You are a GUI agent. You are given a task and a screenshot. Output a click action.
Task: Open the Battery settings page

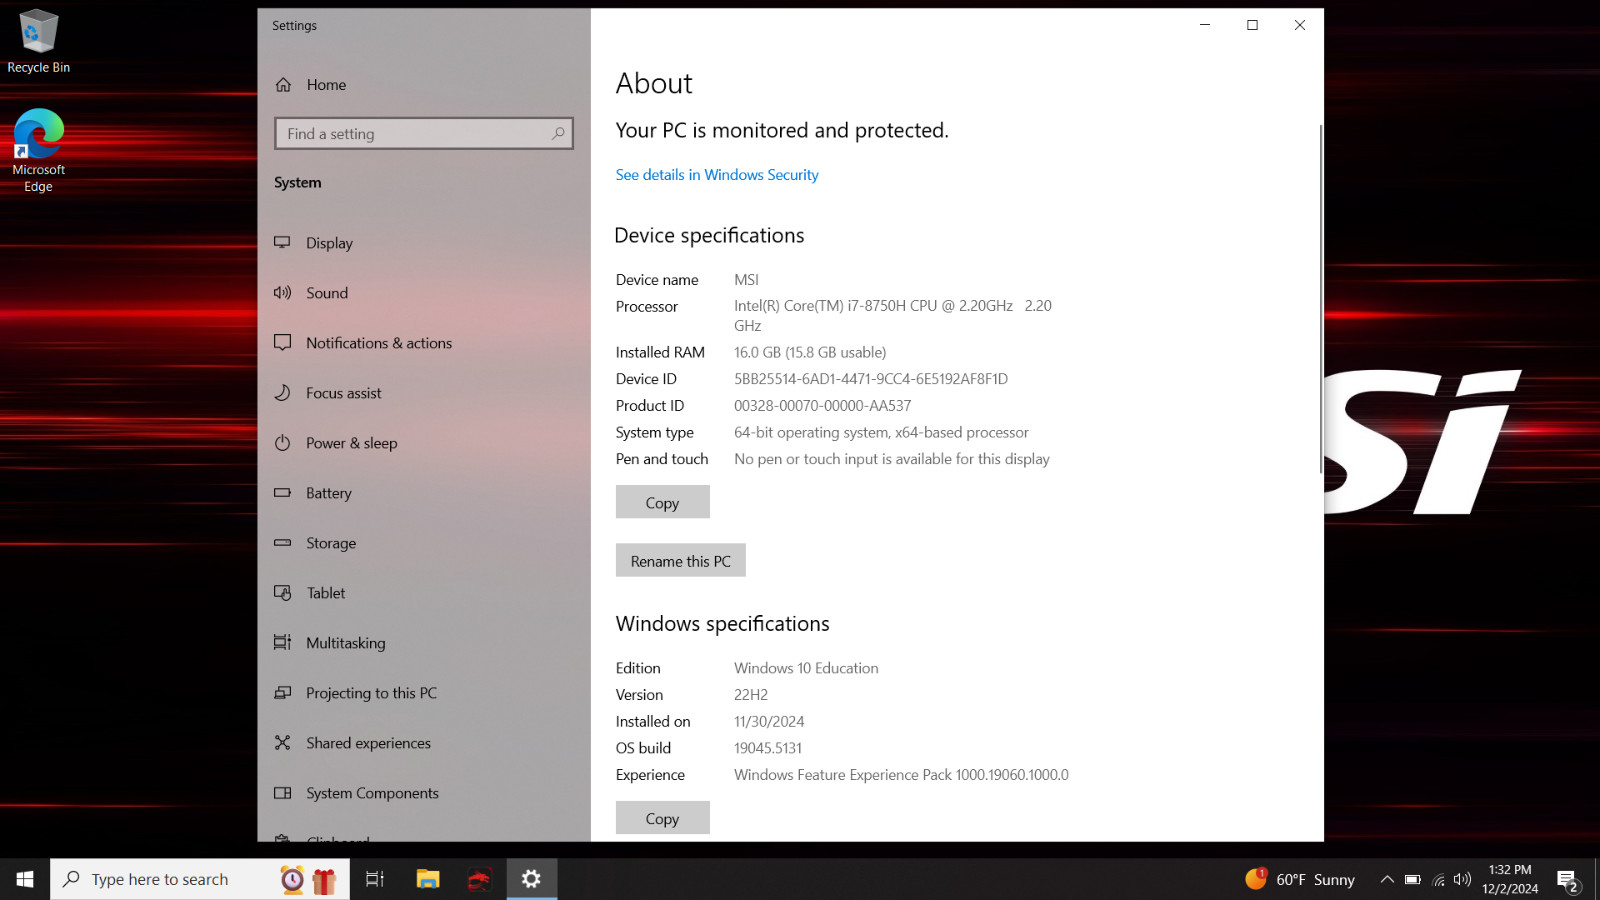[x=329, y=493]
